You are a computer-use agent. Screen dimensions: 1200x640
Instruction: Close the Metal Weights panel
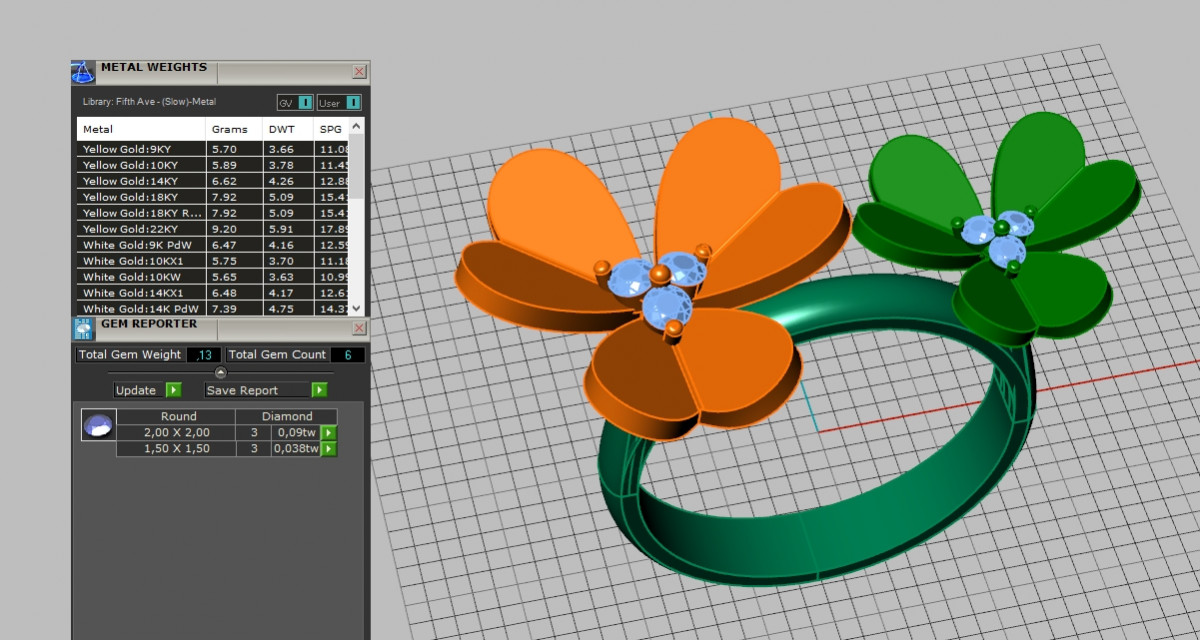tap(359, 72)
